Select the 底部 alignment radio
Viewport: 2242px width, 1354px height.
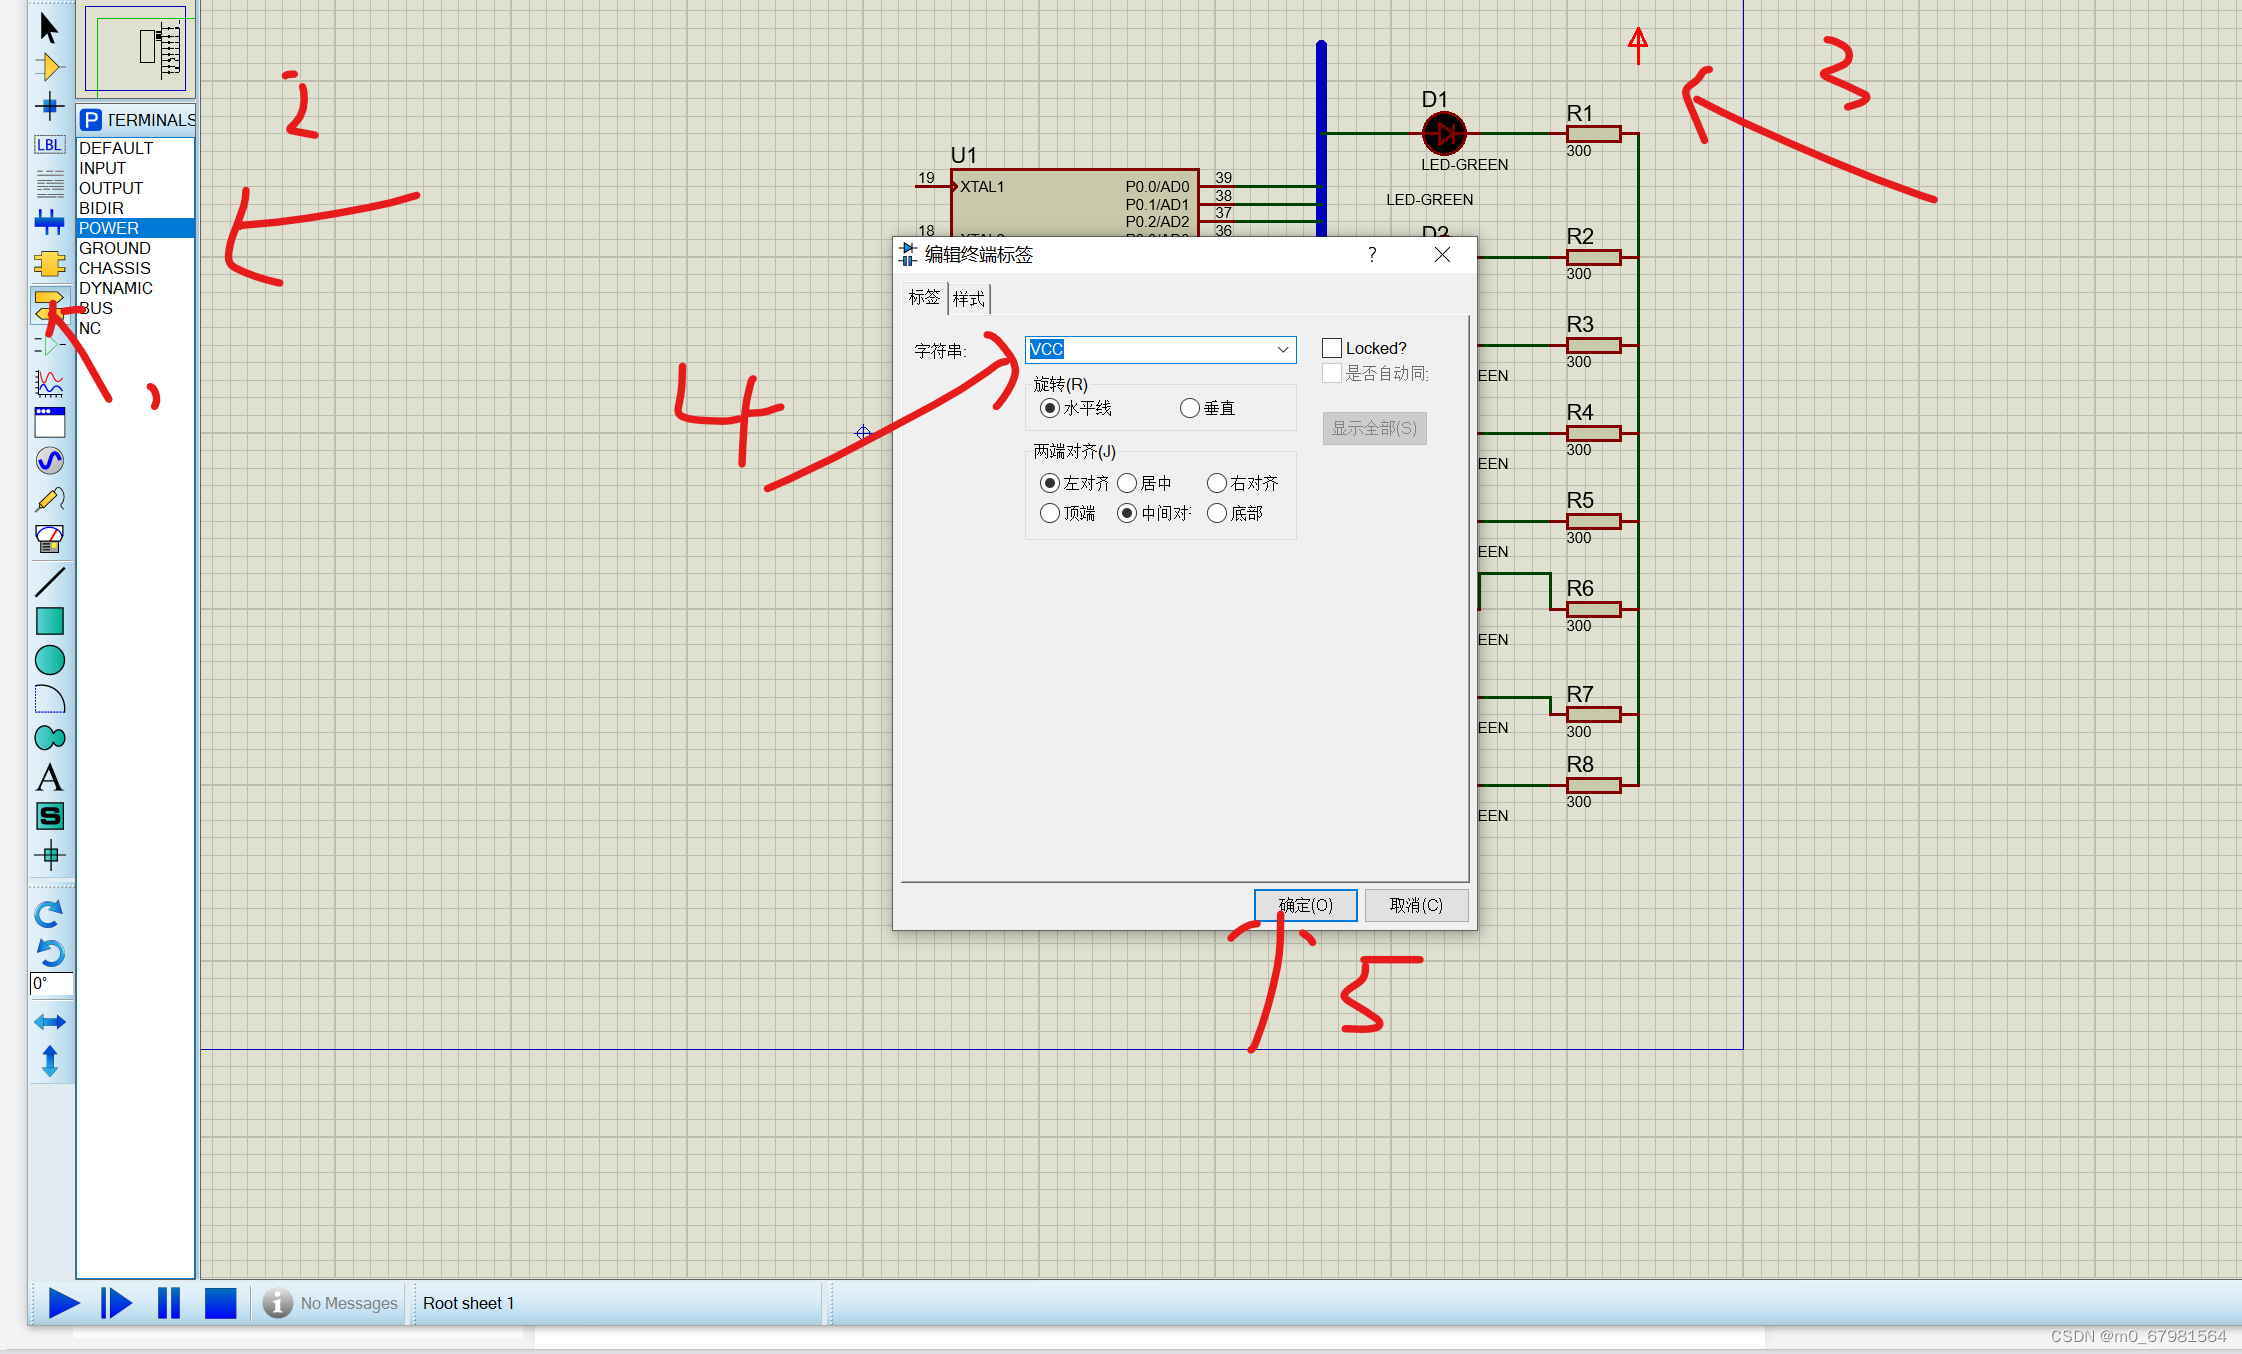tap(1217, 513)
